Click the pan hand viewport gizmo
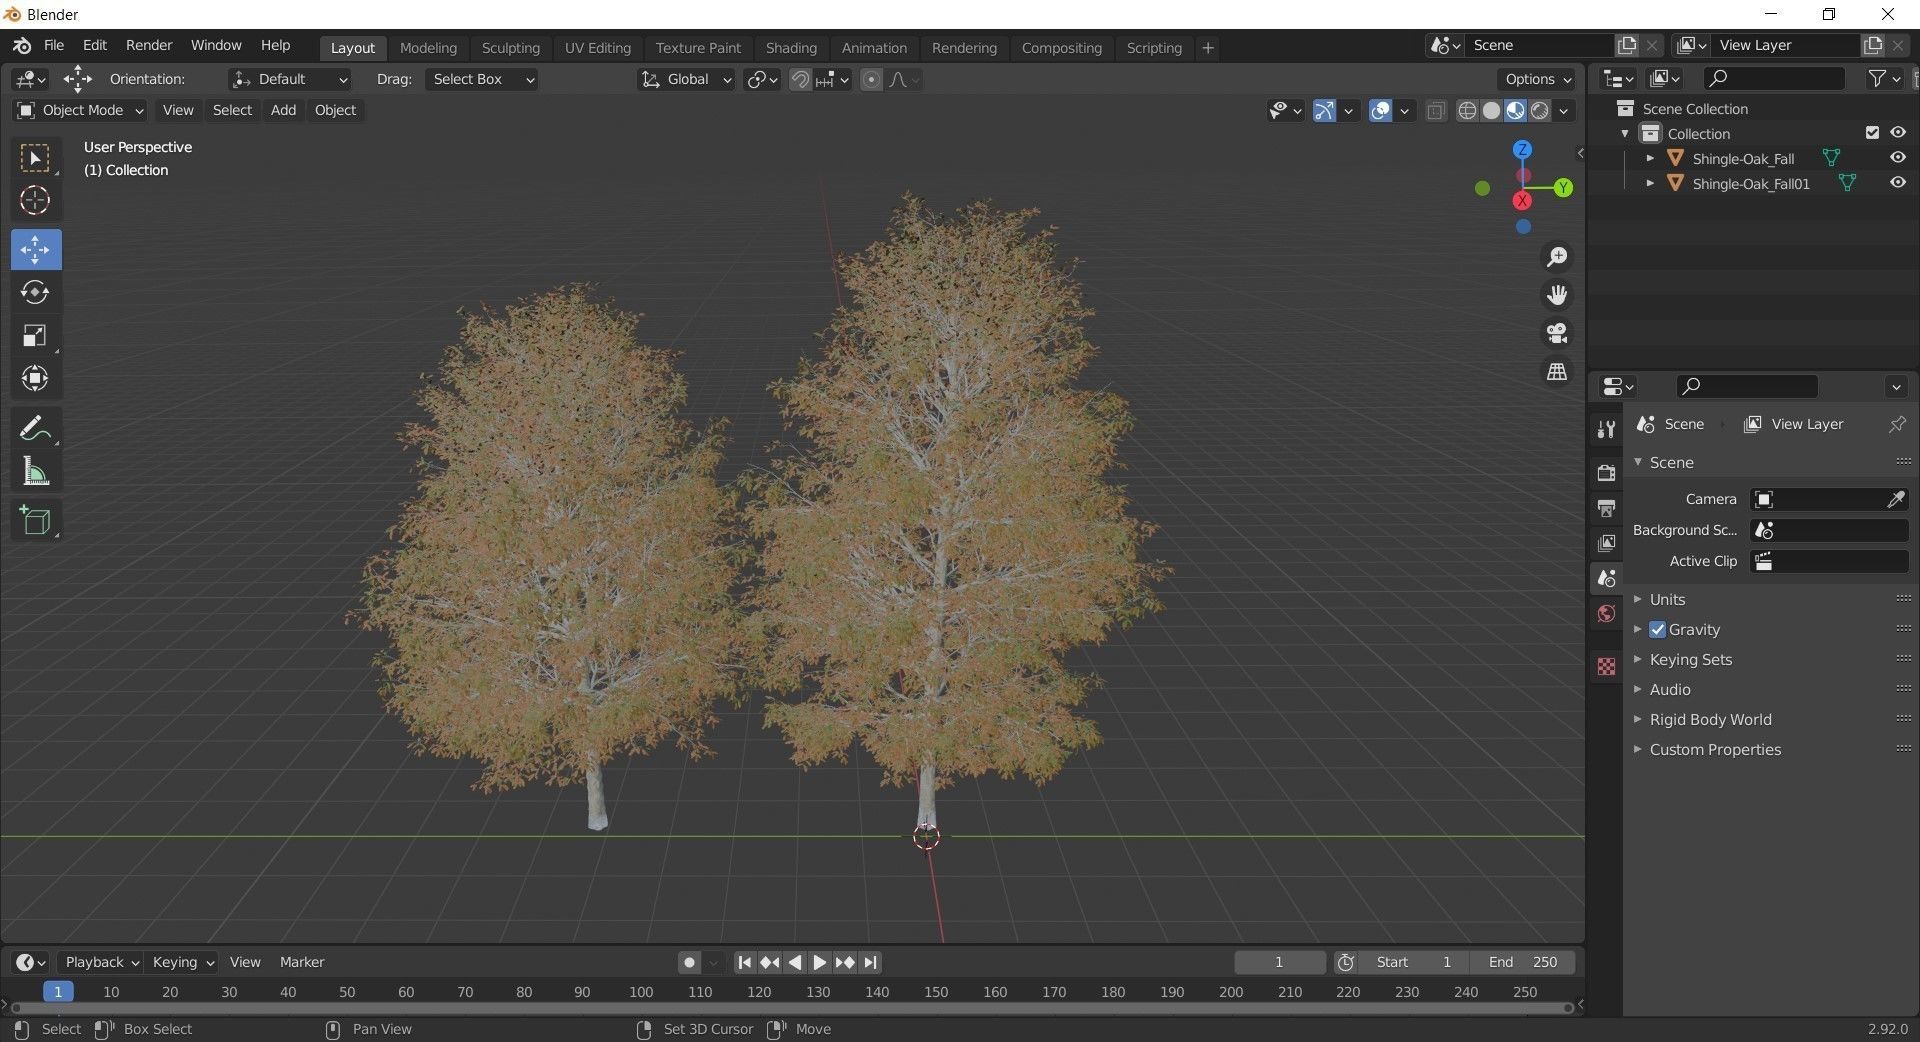 click(x=1557, y=295)
